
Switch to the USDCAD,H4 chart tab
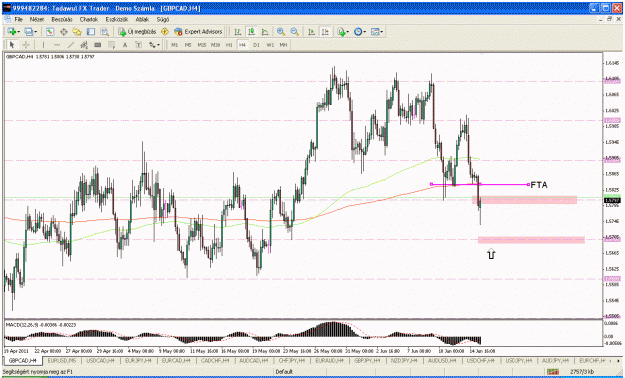pos(100,360)
